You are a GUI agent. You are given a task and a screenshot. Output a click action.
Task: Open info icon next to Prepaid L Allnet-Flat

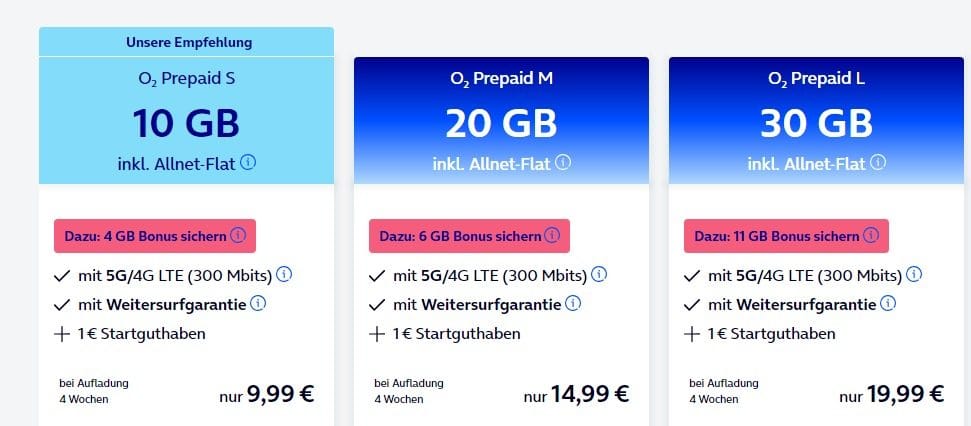click(x=877, y=162)
